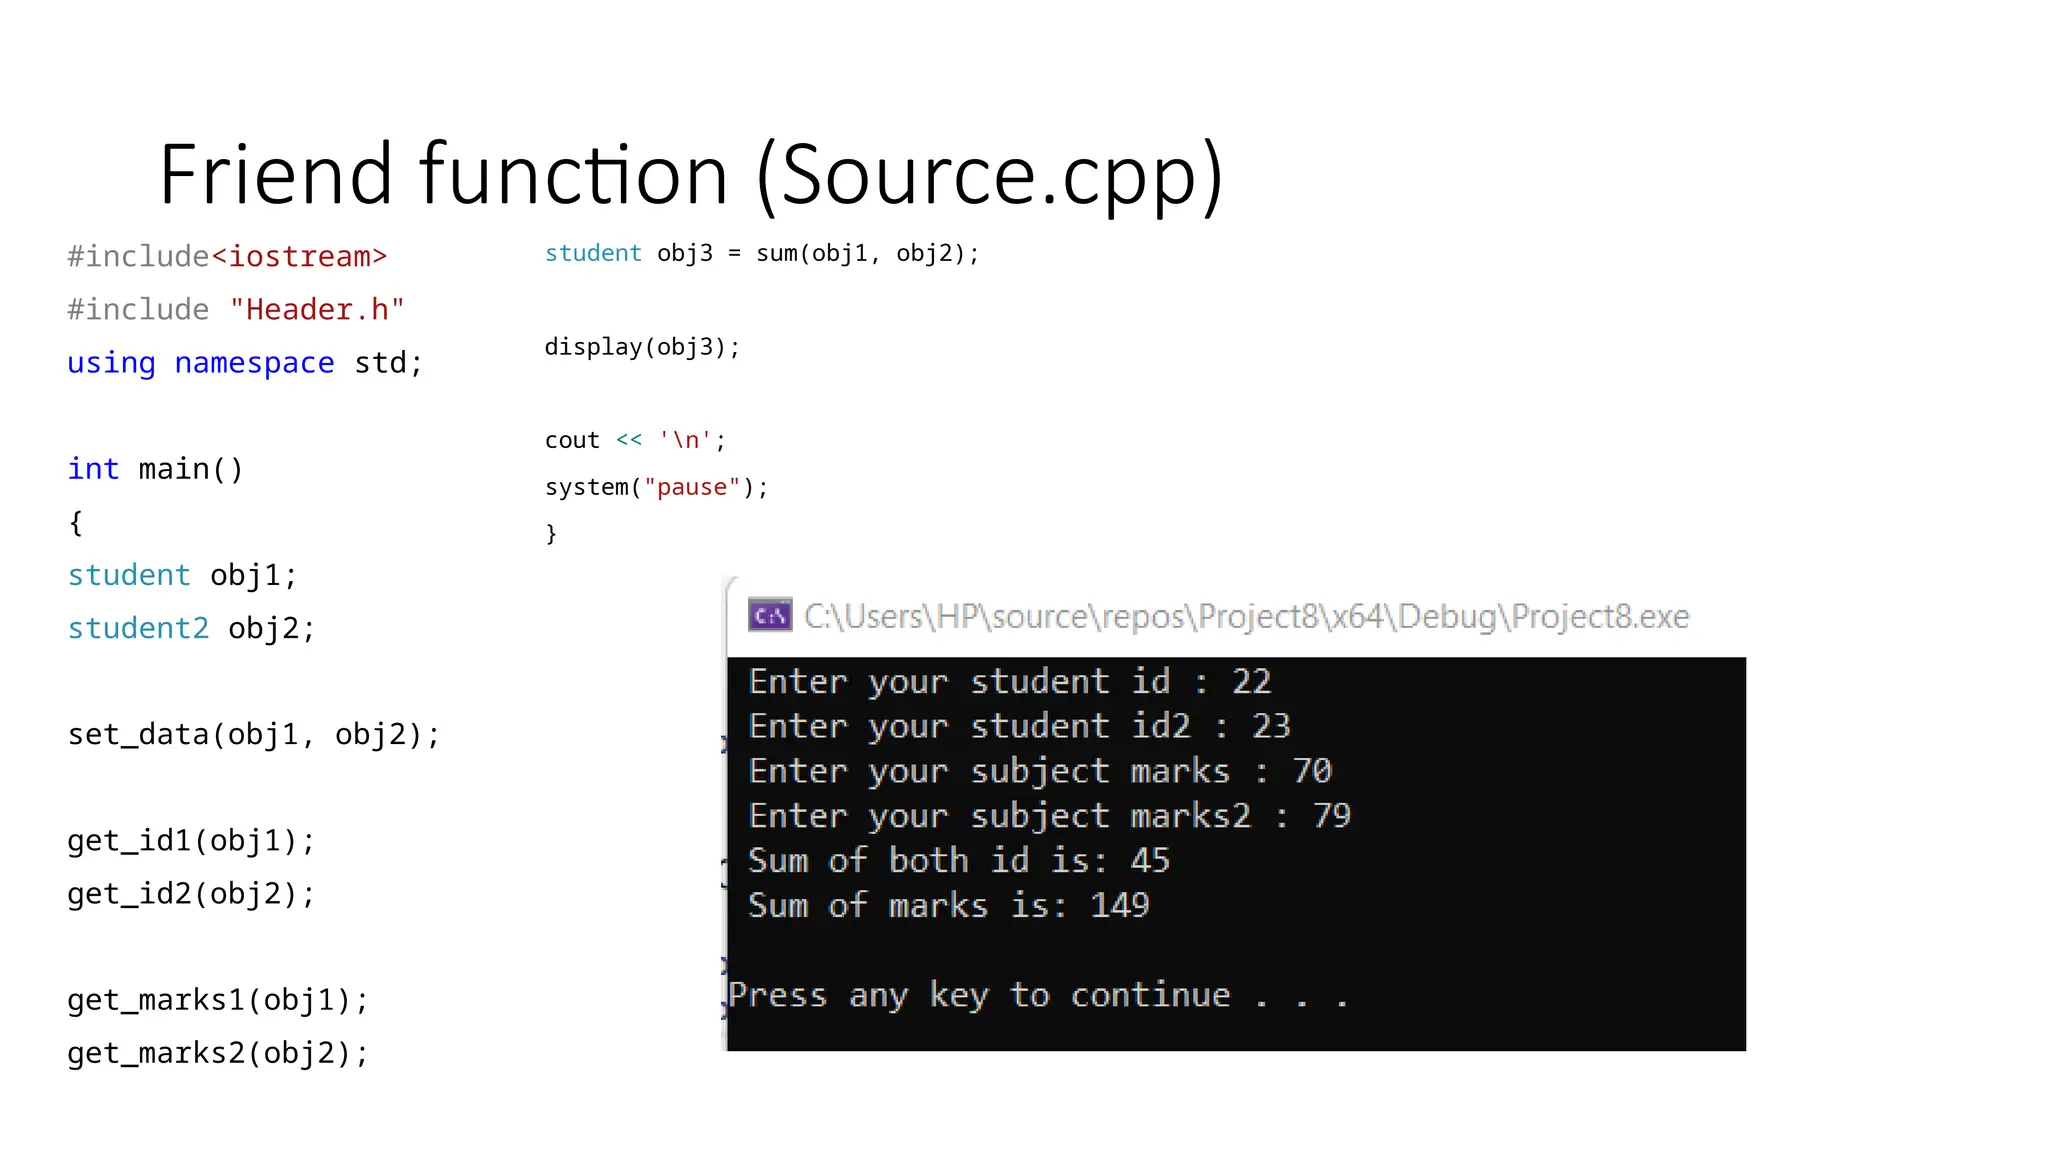Click the '#include "Header.h"' line
Image resolution: width=2048 pixels, height=1152 pixels.
click(236, 310)
